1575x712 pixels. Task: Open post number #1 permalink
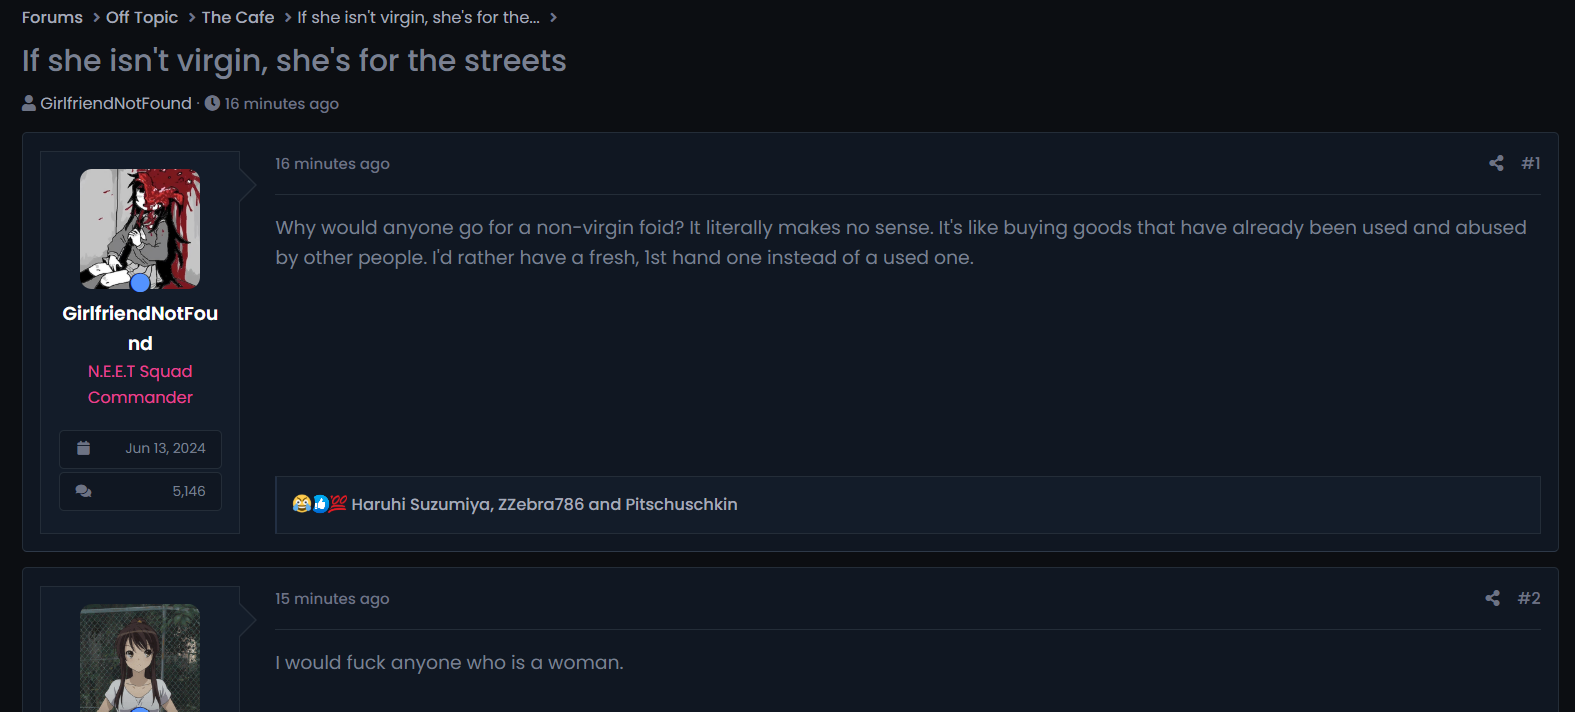[1531, 163]
